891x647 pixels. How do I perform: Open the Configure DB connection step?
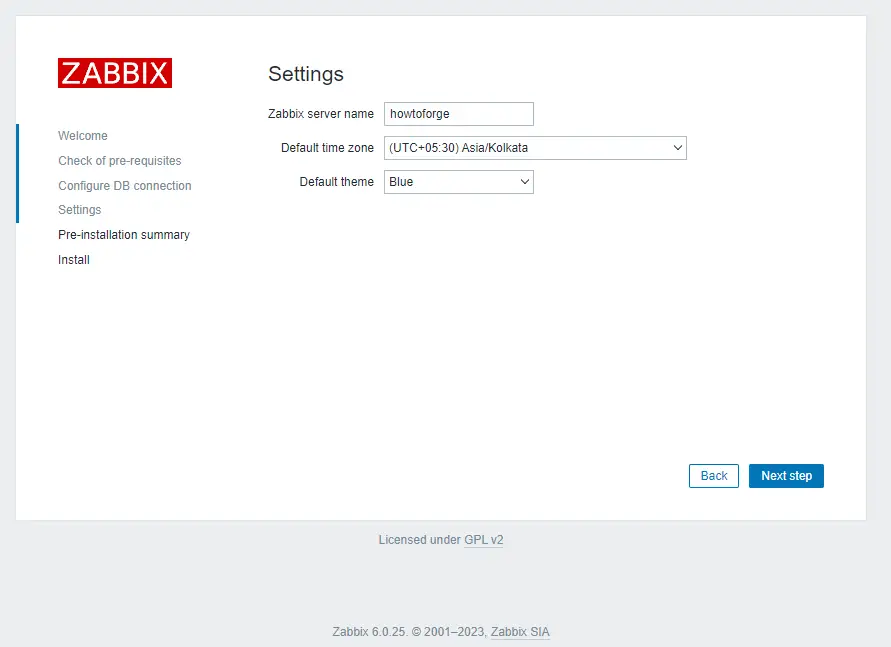[x=124, y=185]
